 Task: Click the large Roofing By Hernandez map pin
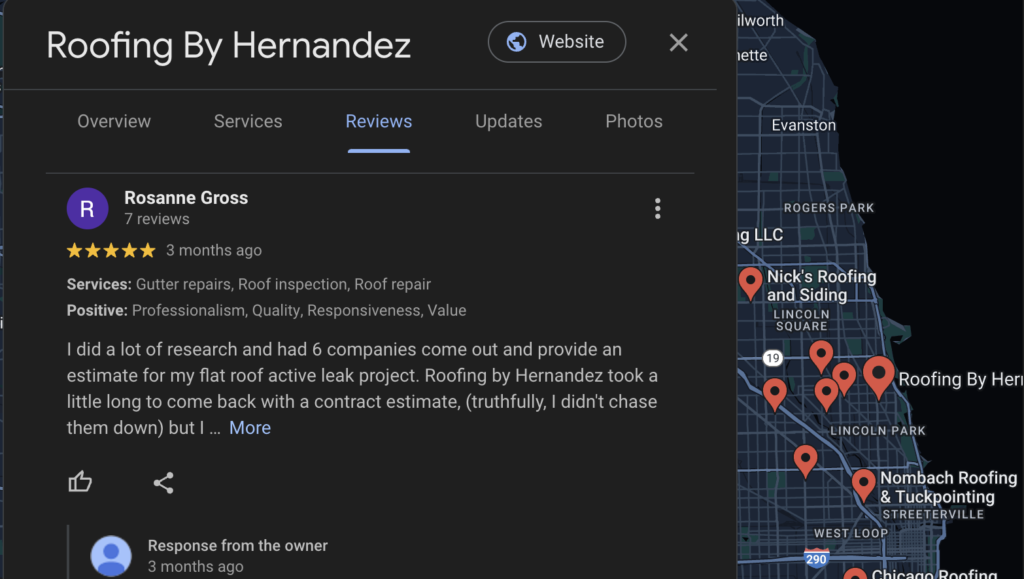pos(878,376)
